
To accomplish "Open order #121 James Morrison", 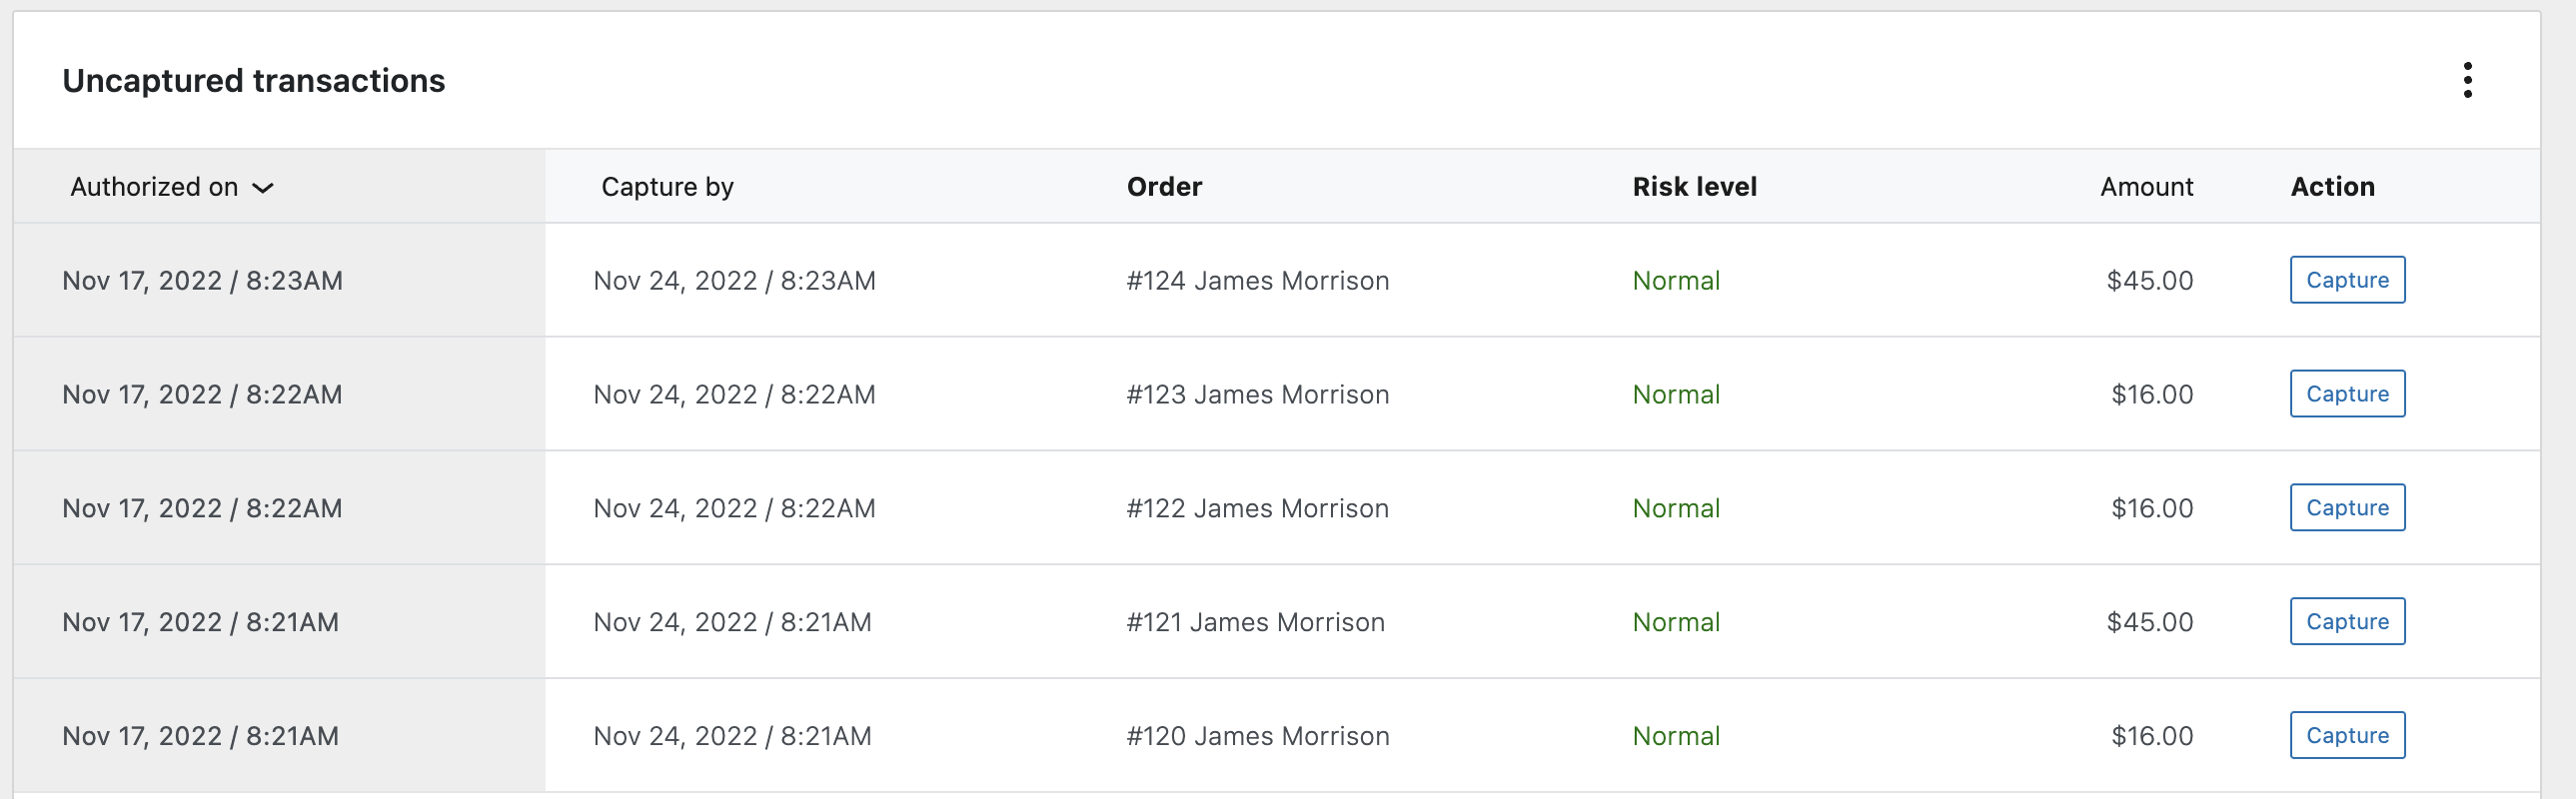I will click(1255, 623).
